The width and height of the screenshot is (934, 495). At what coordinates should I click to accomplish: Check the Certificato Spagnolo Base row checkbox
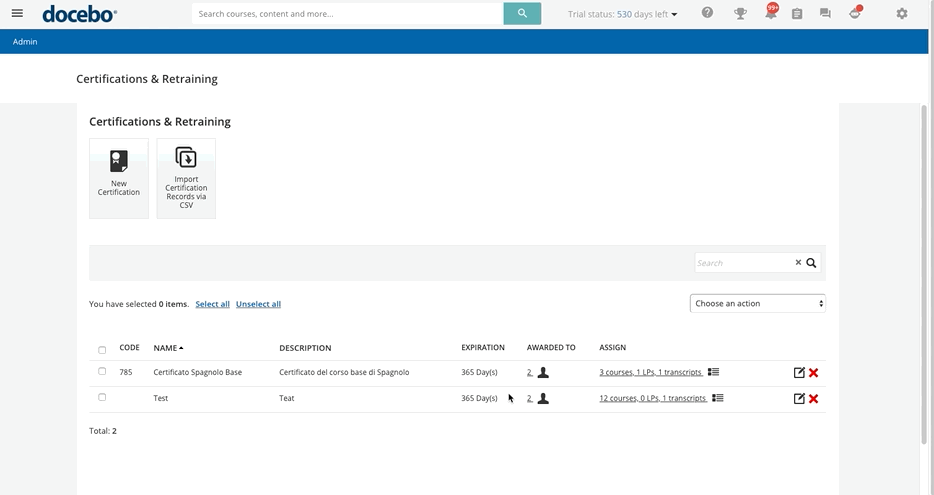[x=102, y=371]
